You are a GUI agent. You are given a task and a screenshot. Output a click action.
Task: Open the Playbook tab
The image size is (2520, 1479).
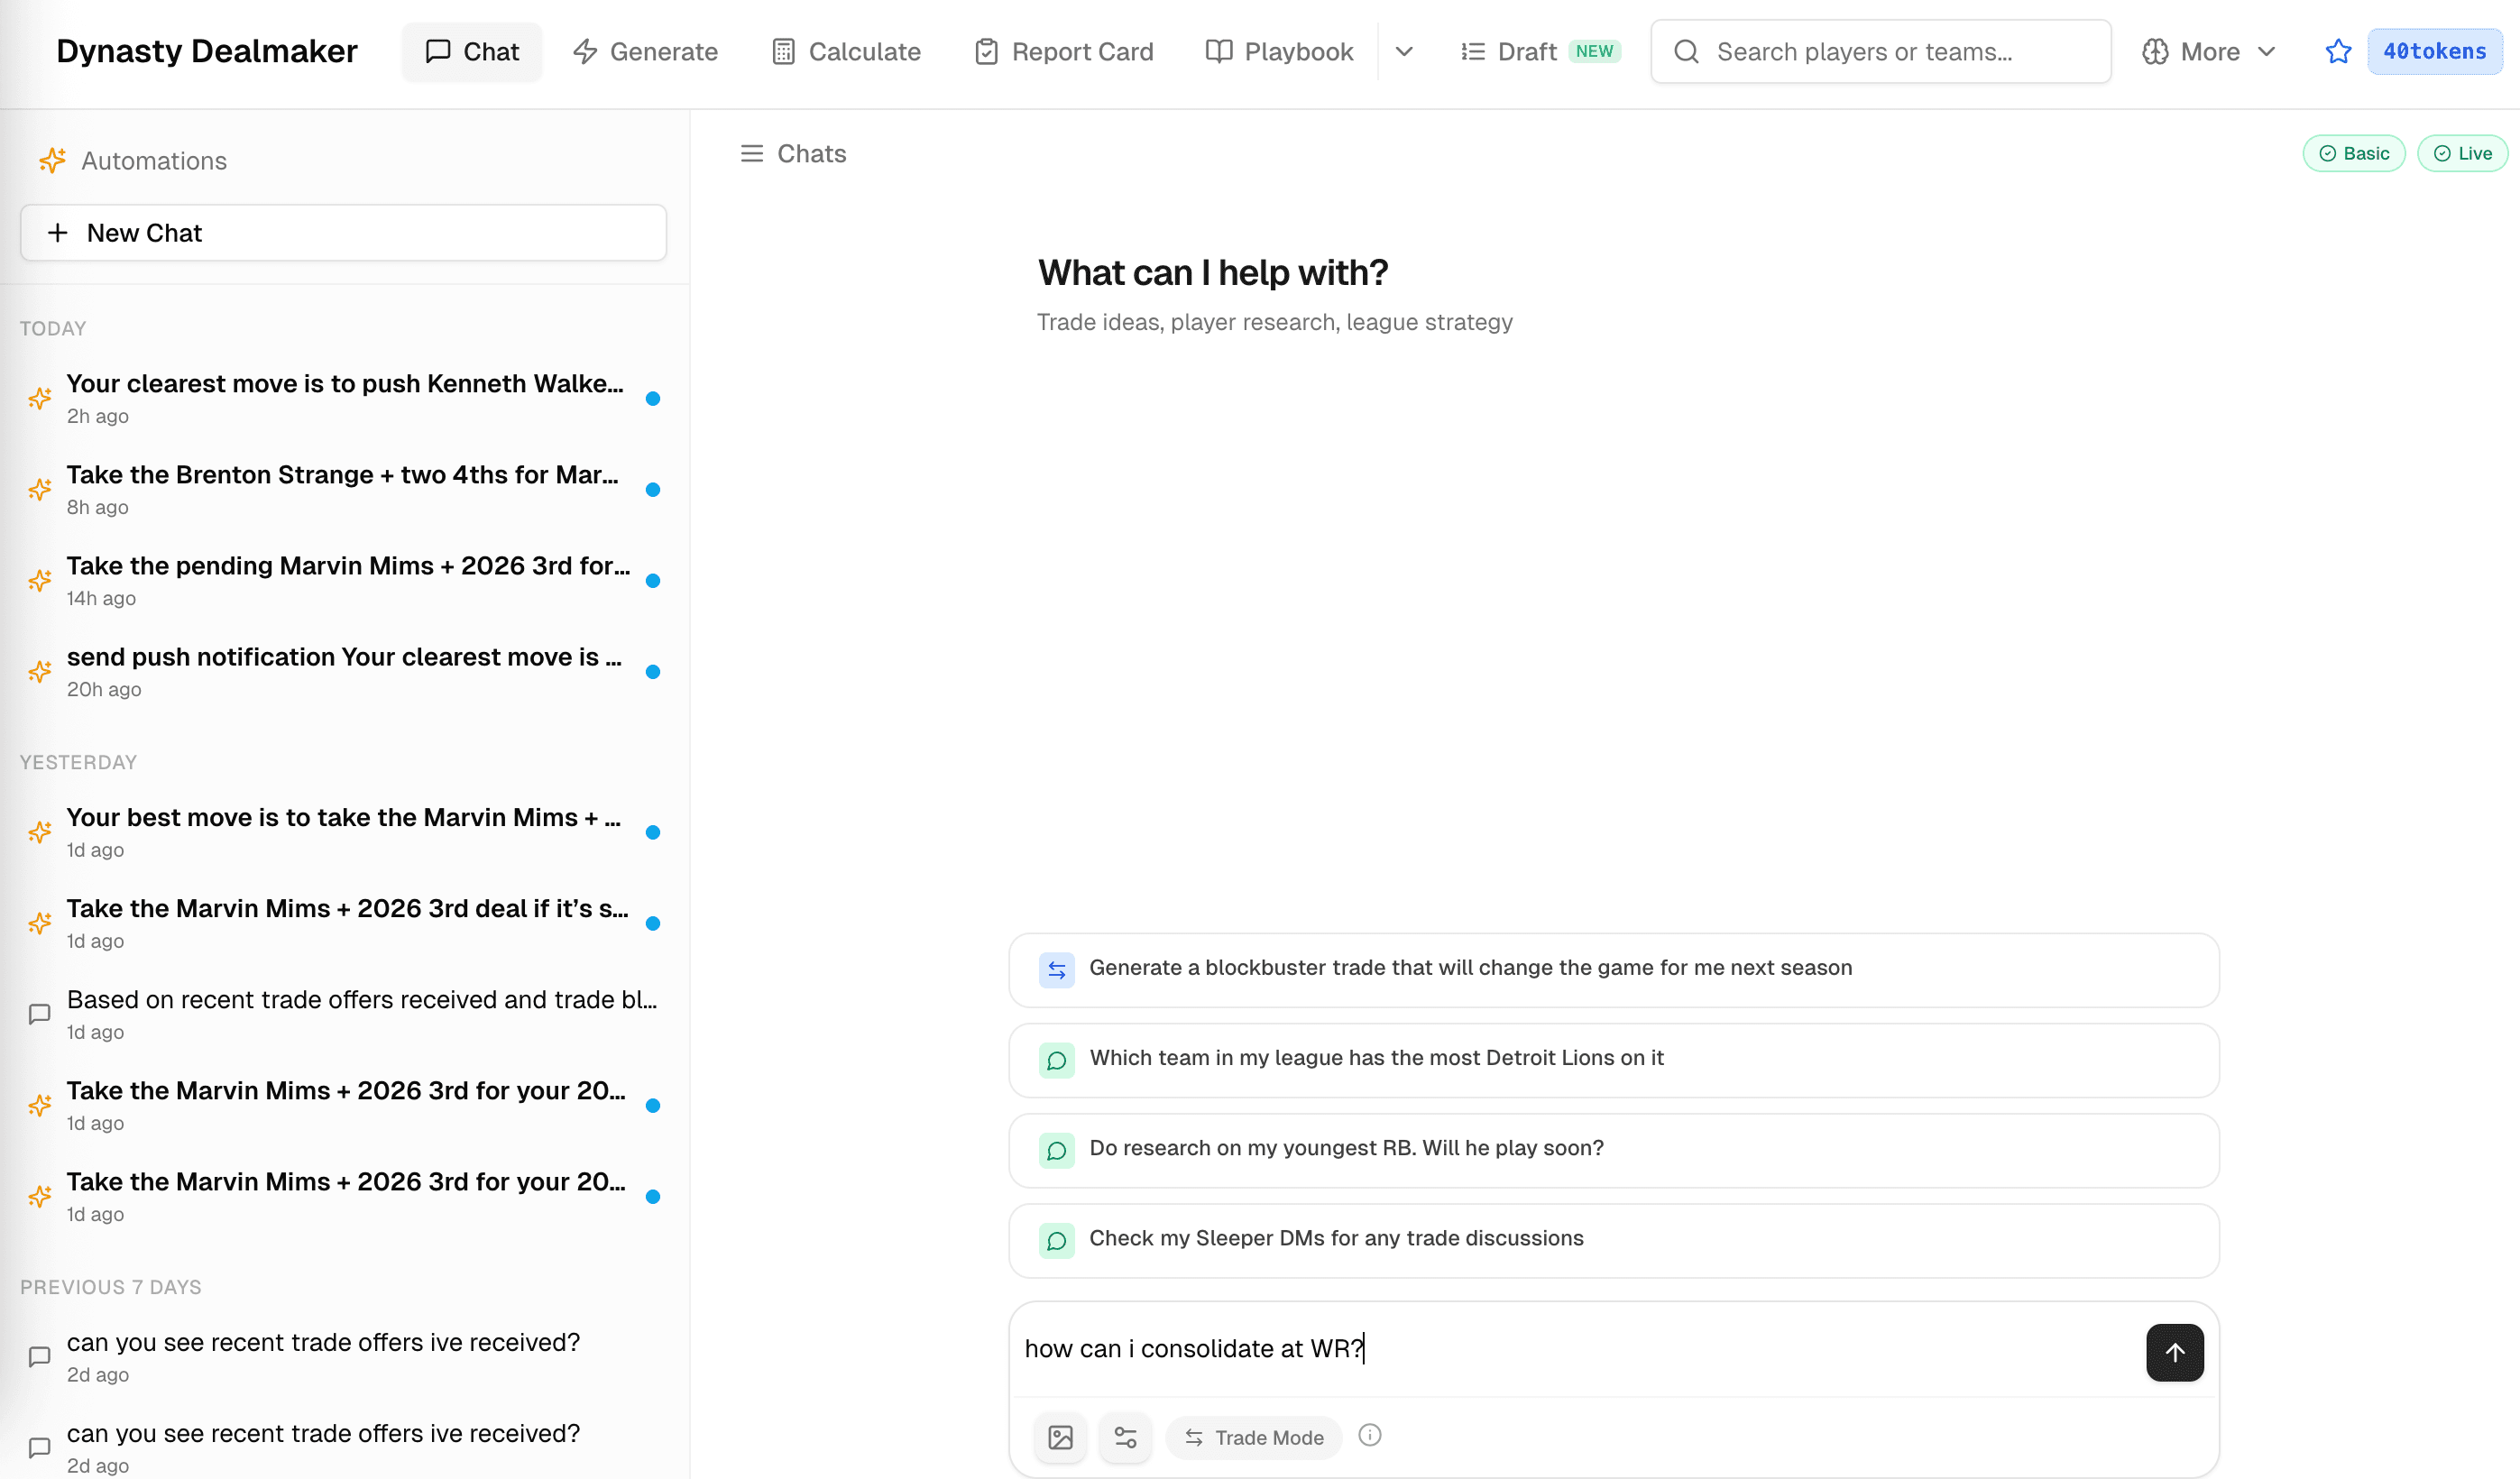1279,51
